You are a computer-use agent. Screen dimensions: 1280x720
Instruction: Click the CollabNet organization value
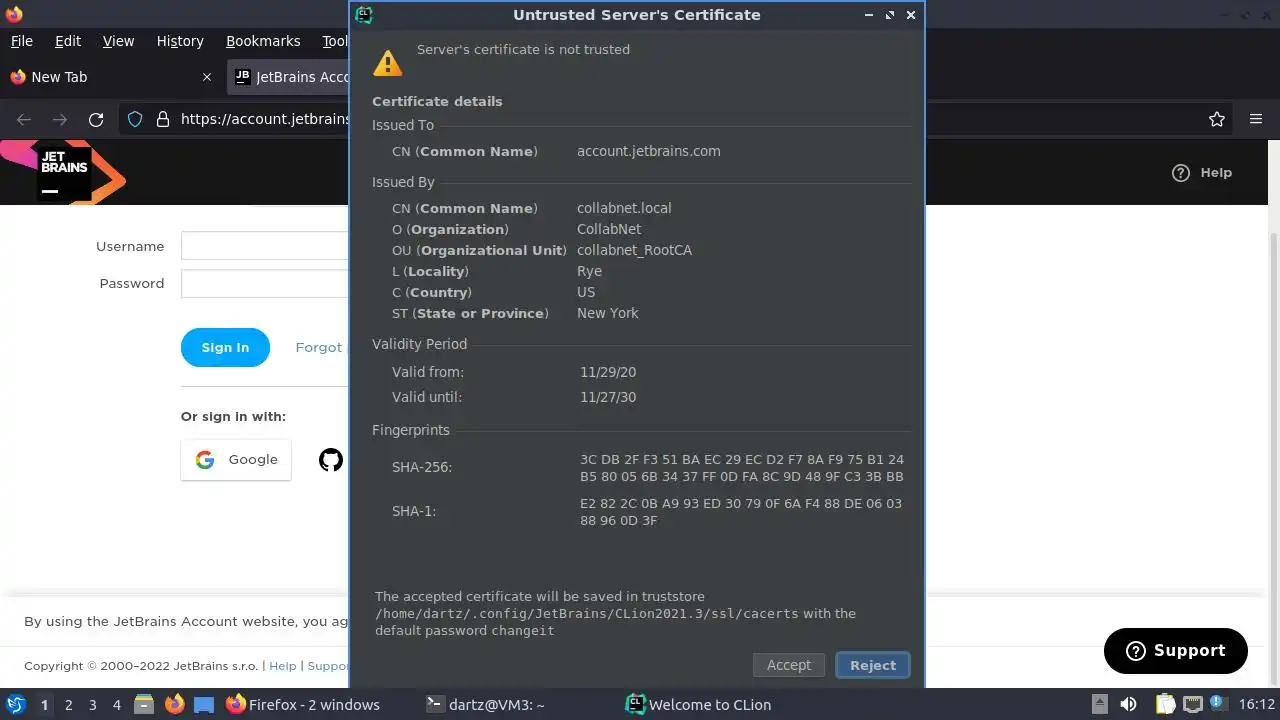tap(609, 229)
